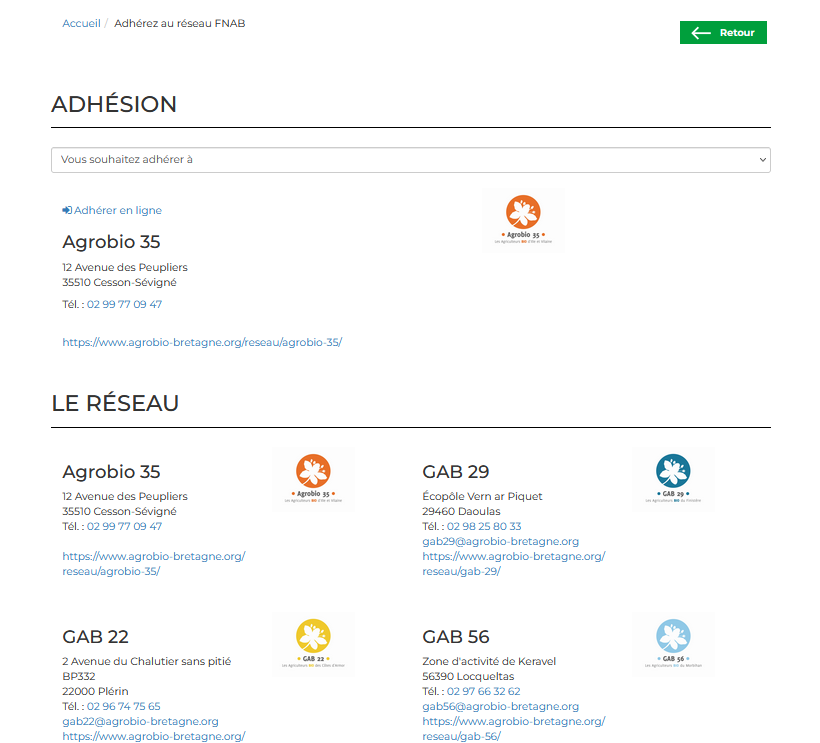Screen dimensions: 820x743
Task: Click the 'GAB 22' title
Action: 95,637
